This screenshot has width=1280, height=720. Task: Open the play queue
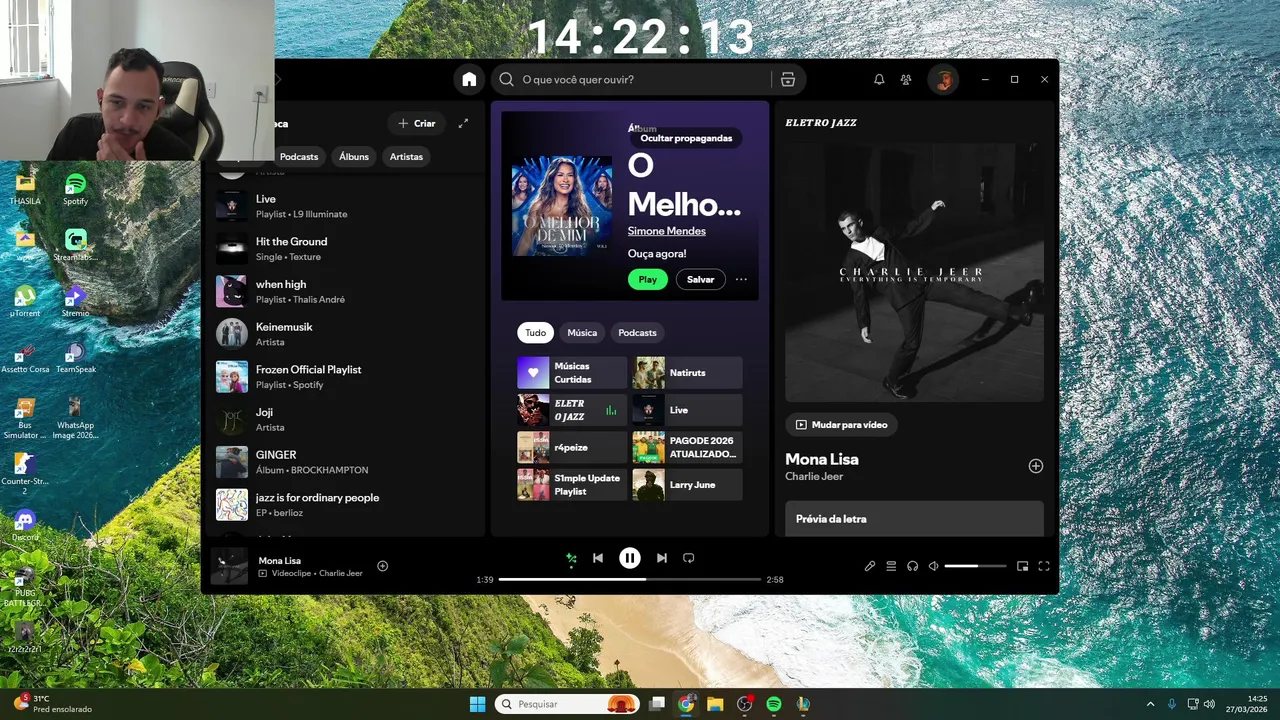tap(891, 566)
